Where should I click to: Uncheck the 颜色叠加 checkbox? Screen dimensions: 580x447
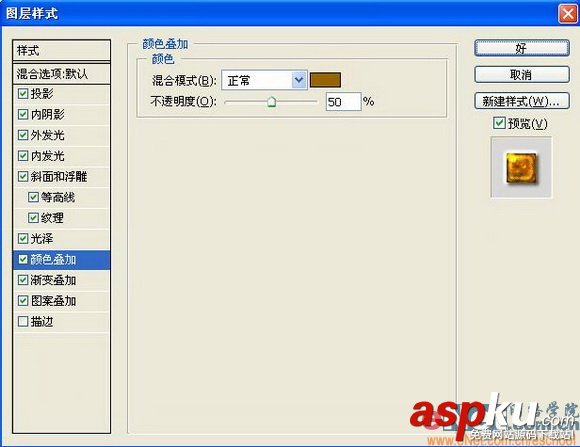click(23, 259)
